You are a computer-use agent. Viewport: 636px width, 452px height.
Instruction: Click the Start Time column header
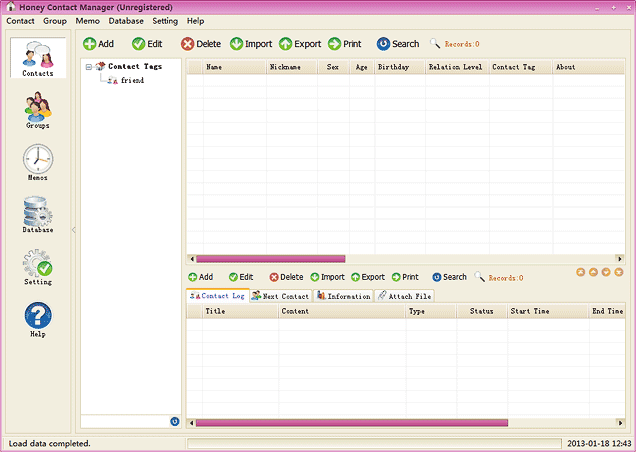[548, 311]
